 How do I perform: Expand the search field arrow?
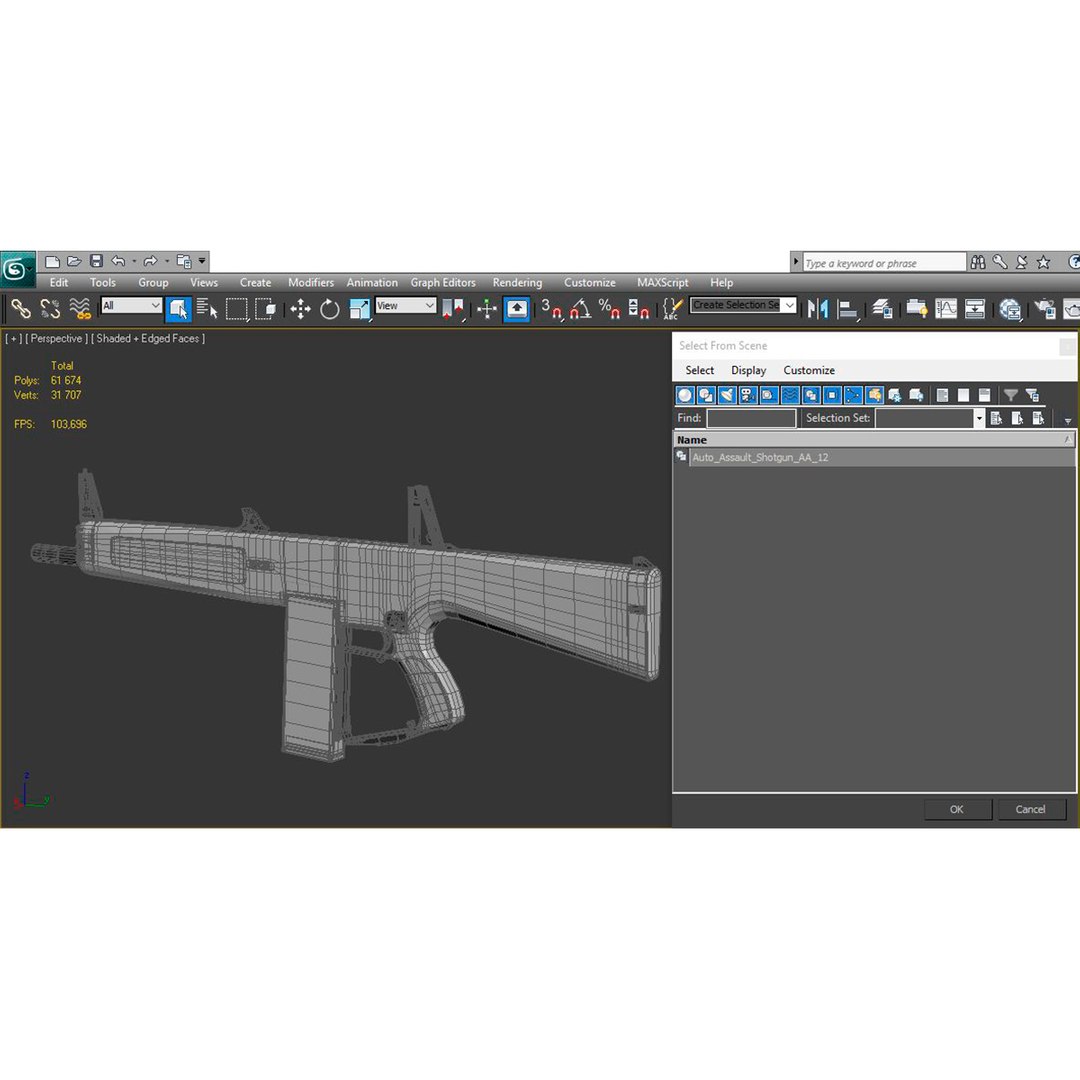click(x=796, y=262)
